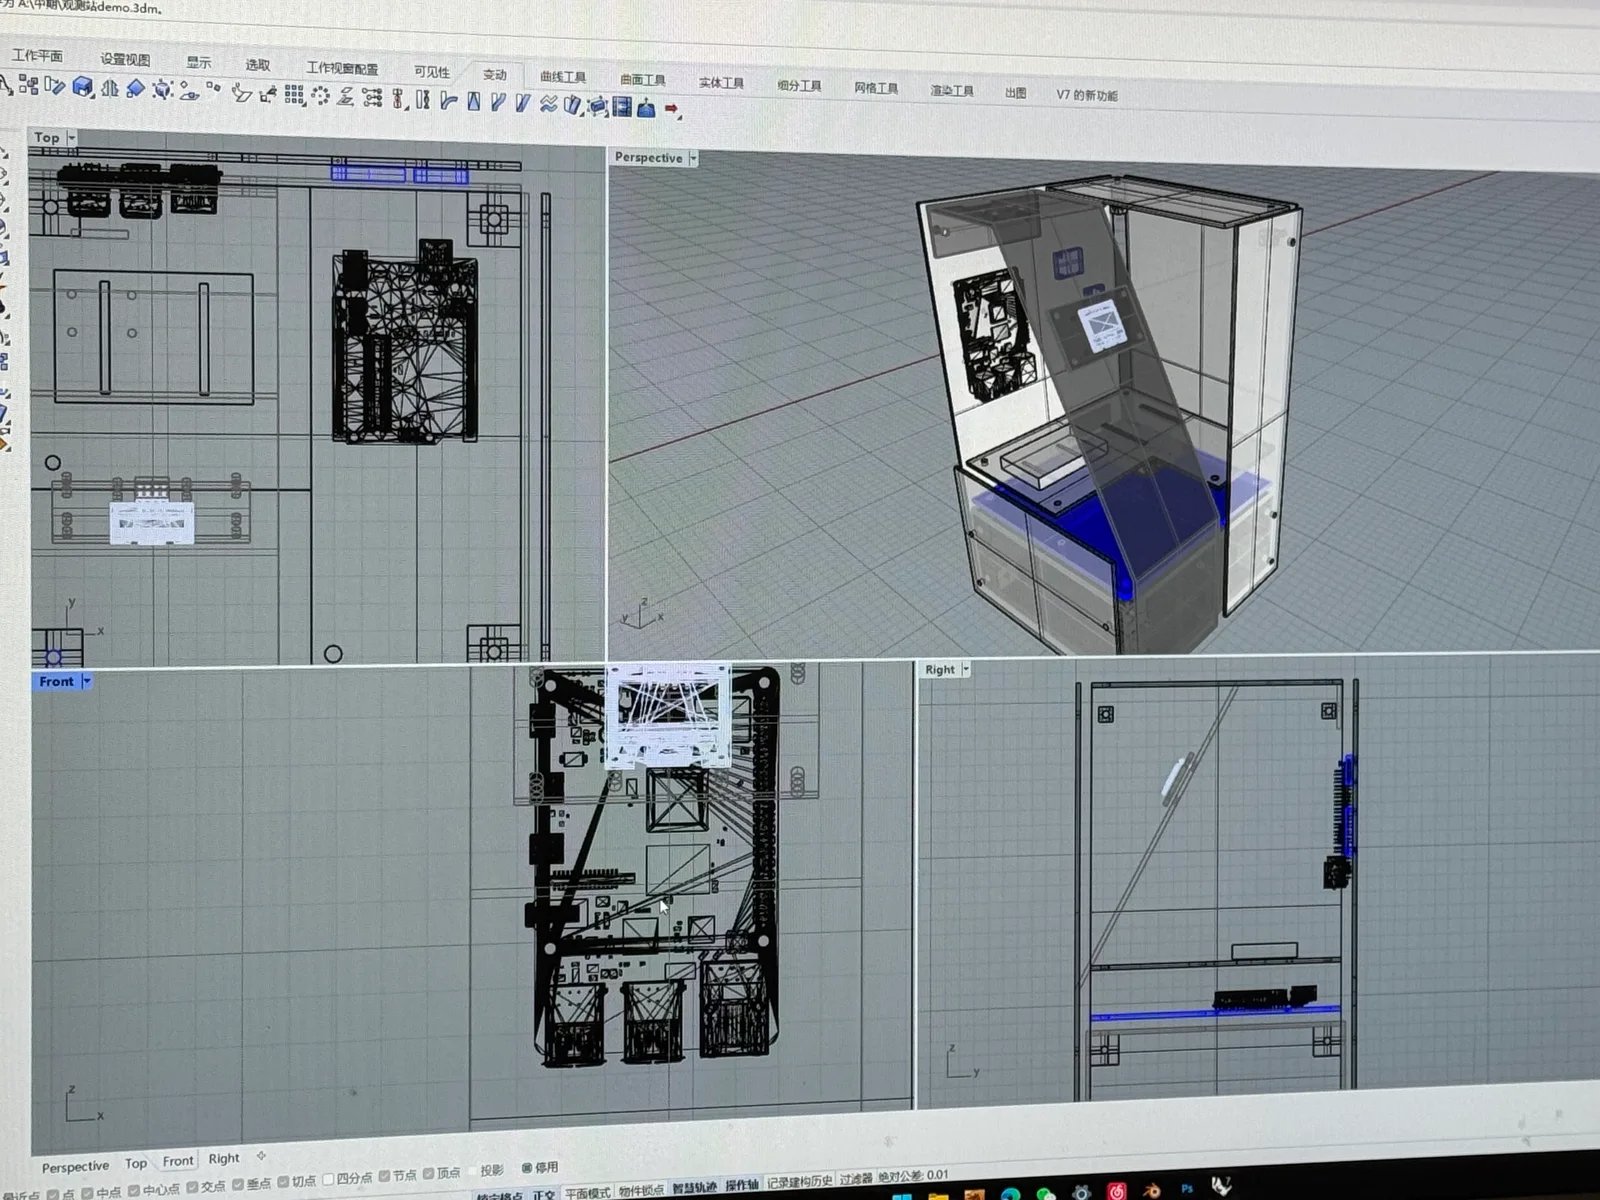Select the Bend tool icon
Viewport: 1600px width, 1200px height.
pyautogui.click(x=448, y=100)
